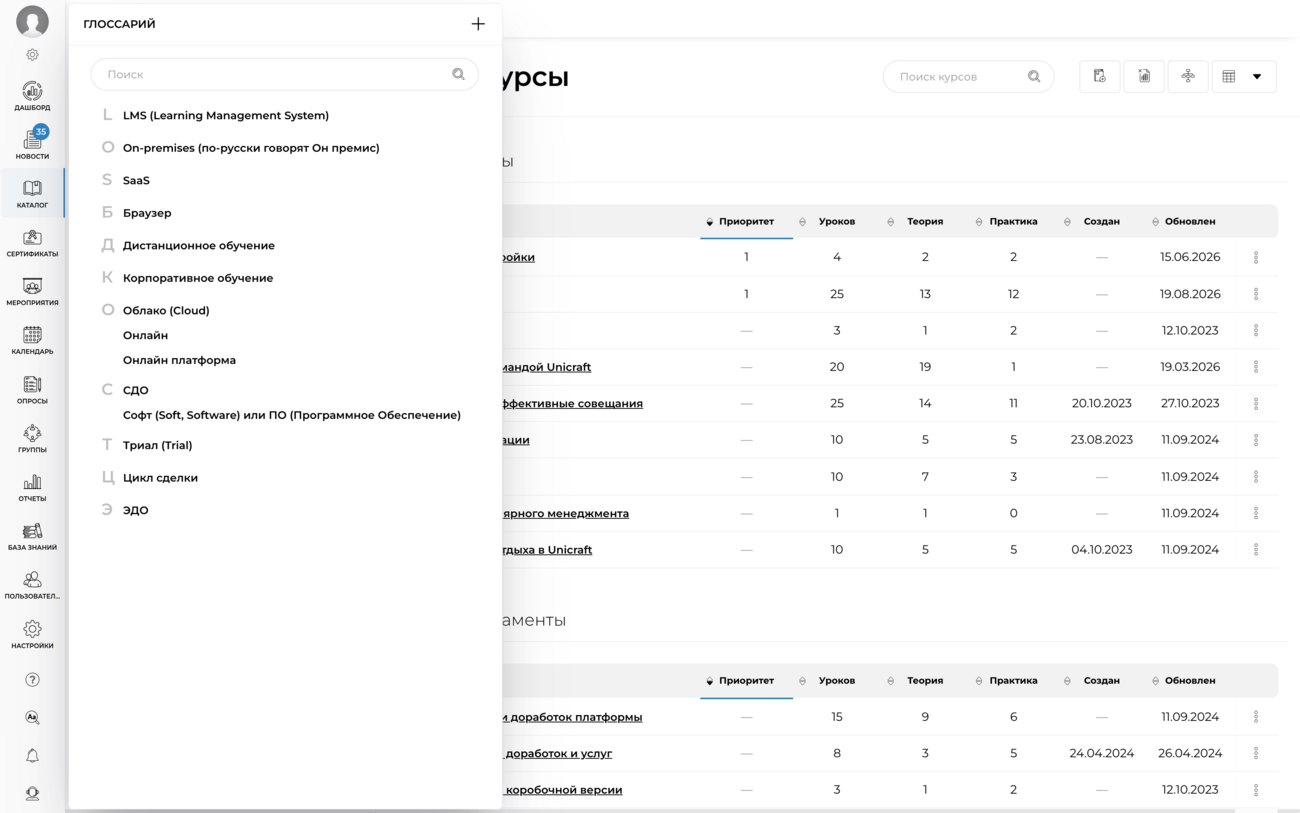This screenshot has width=1300, height=813.
Task: Open row menu for 15.06.2026 course
Action: (1256, 257)
